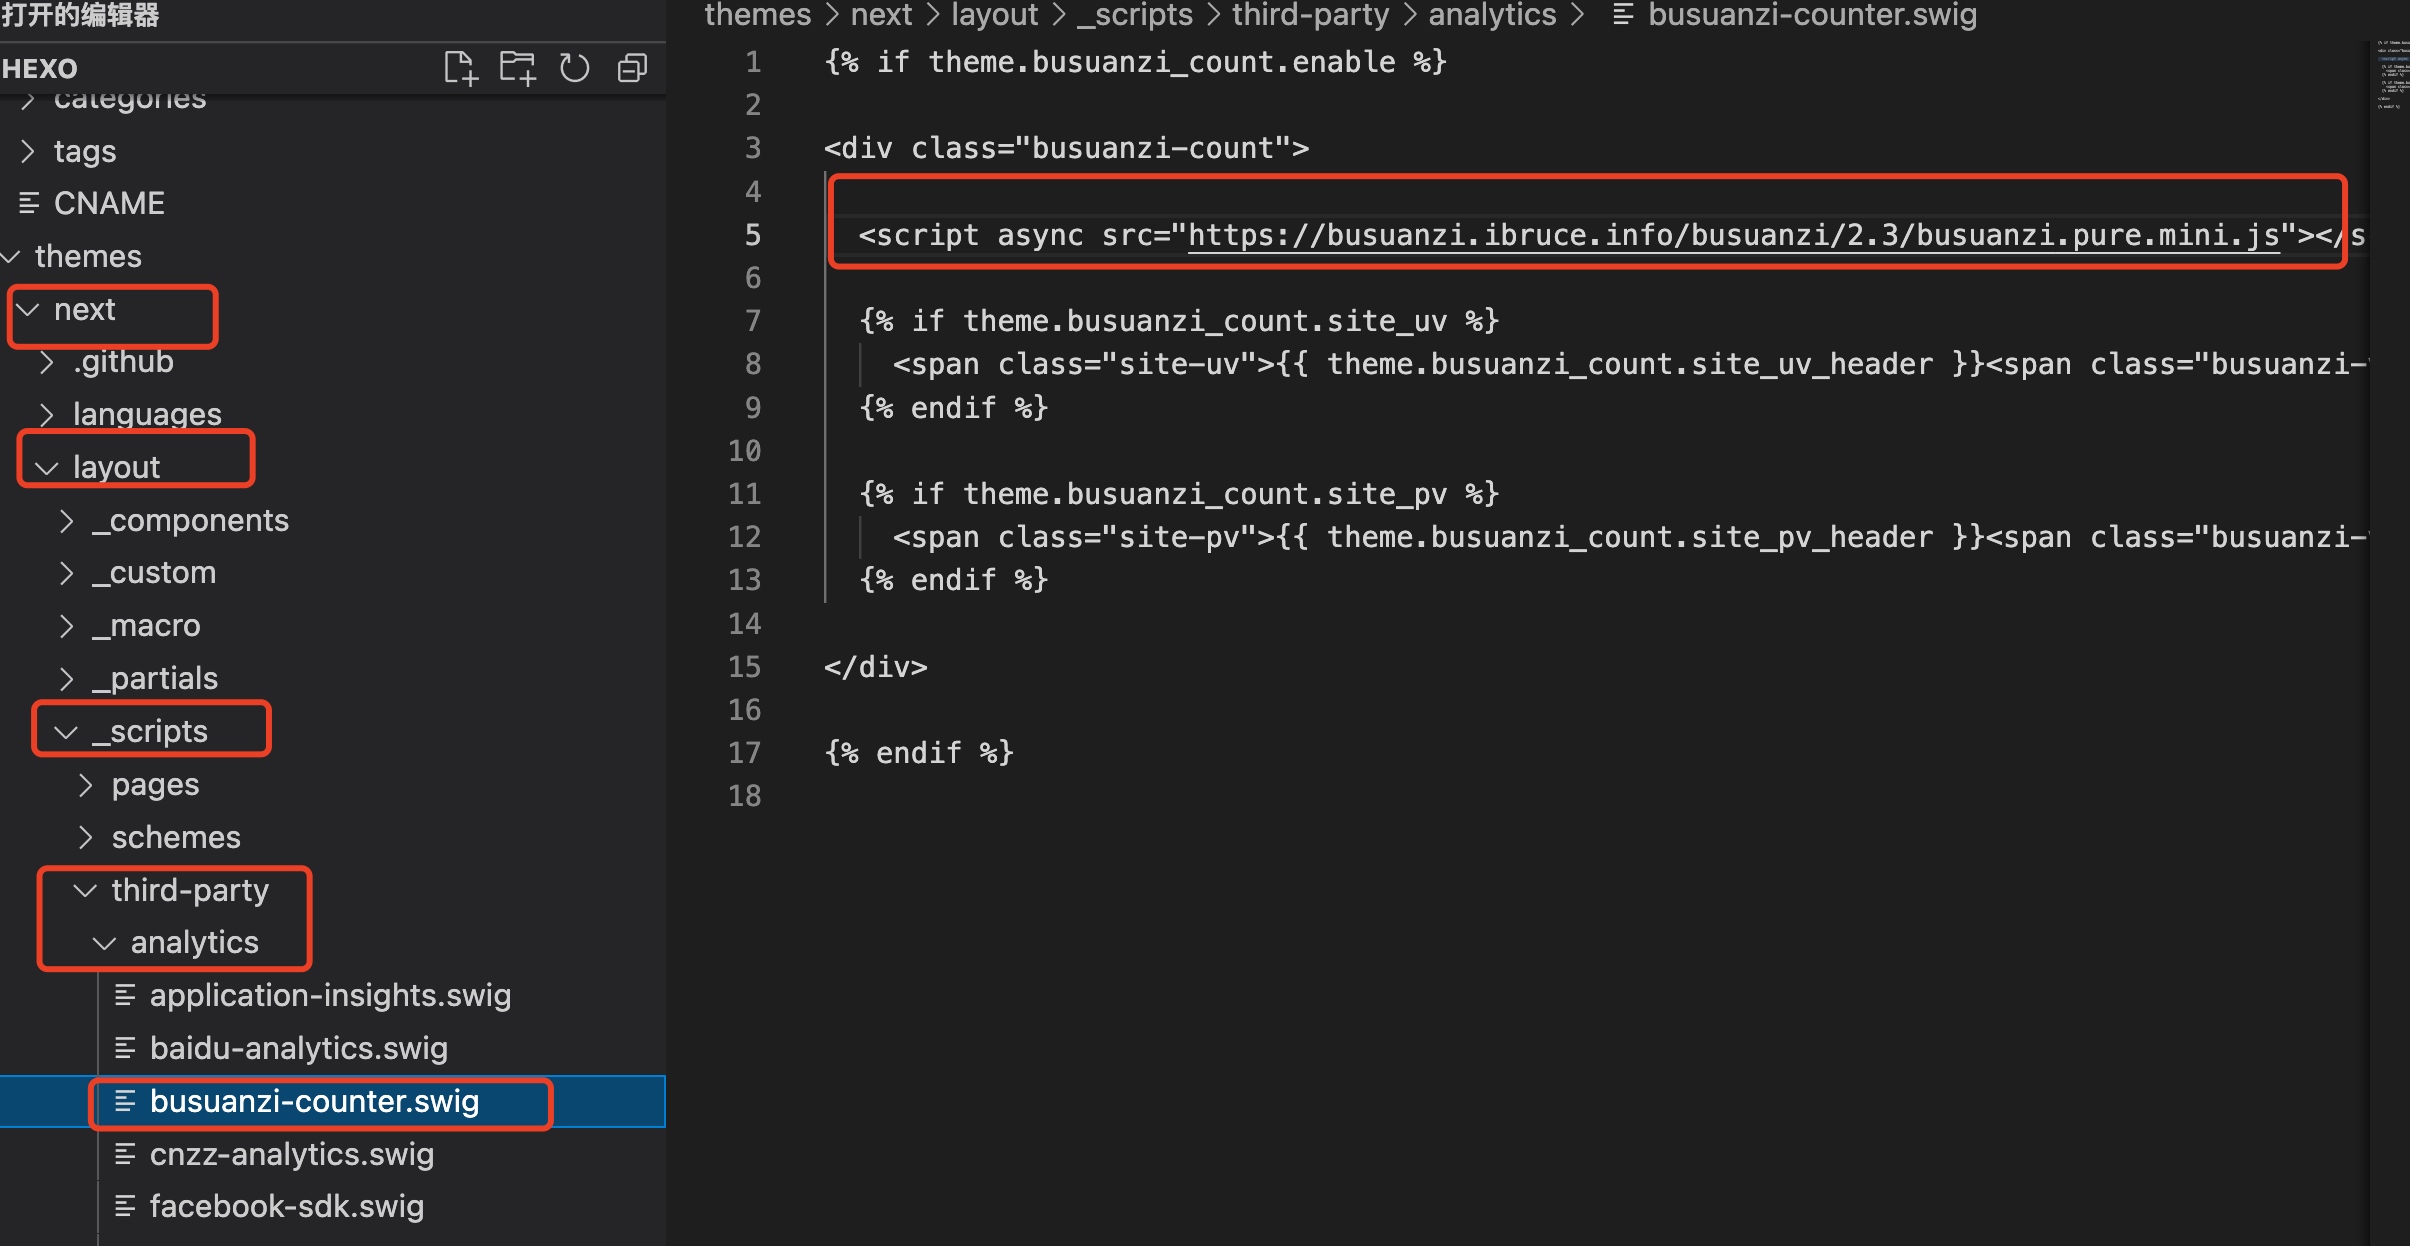Collapse the themes folder chevron
This screenshot has height=1246, width=2410.
[x=12, y=257]
